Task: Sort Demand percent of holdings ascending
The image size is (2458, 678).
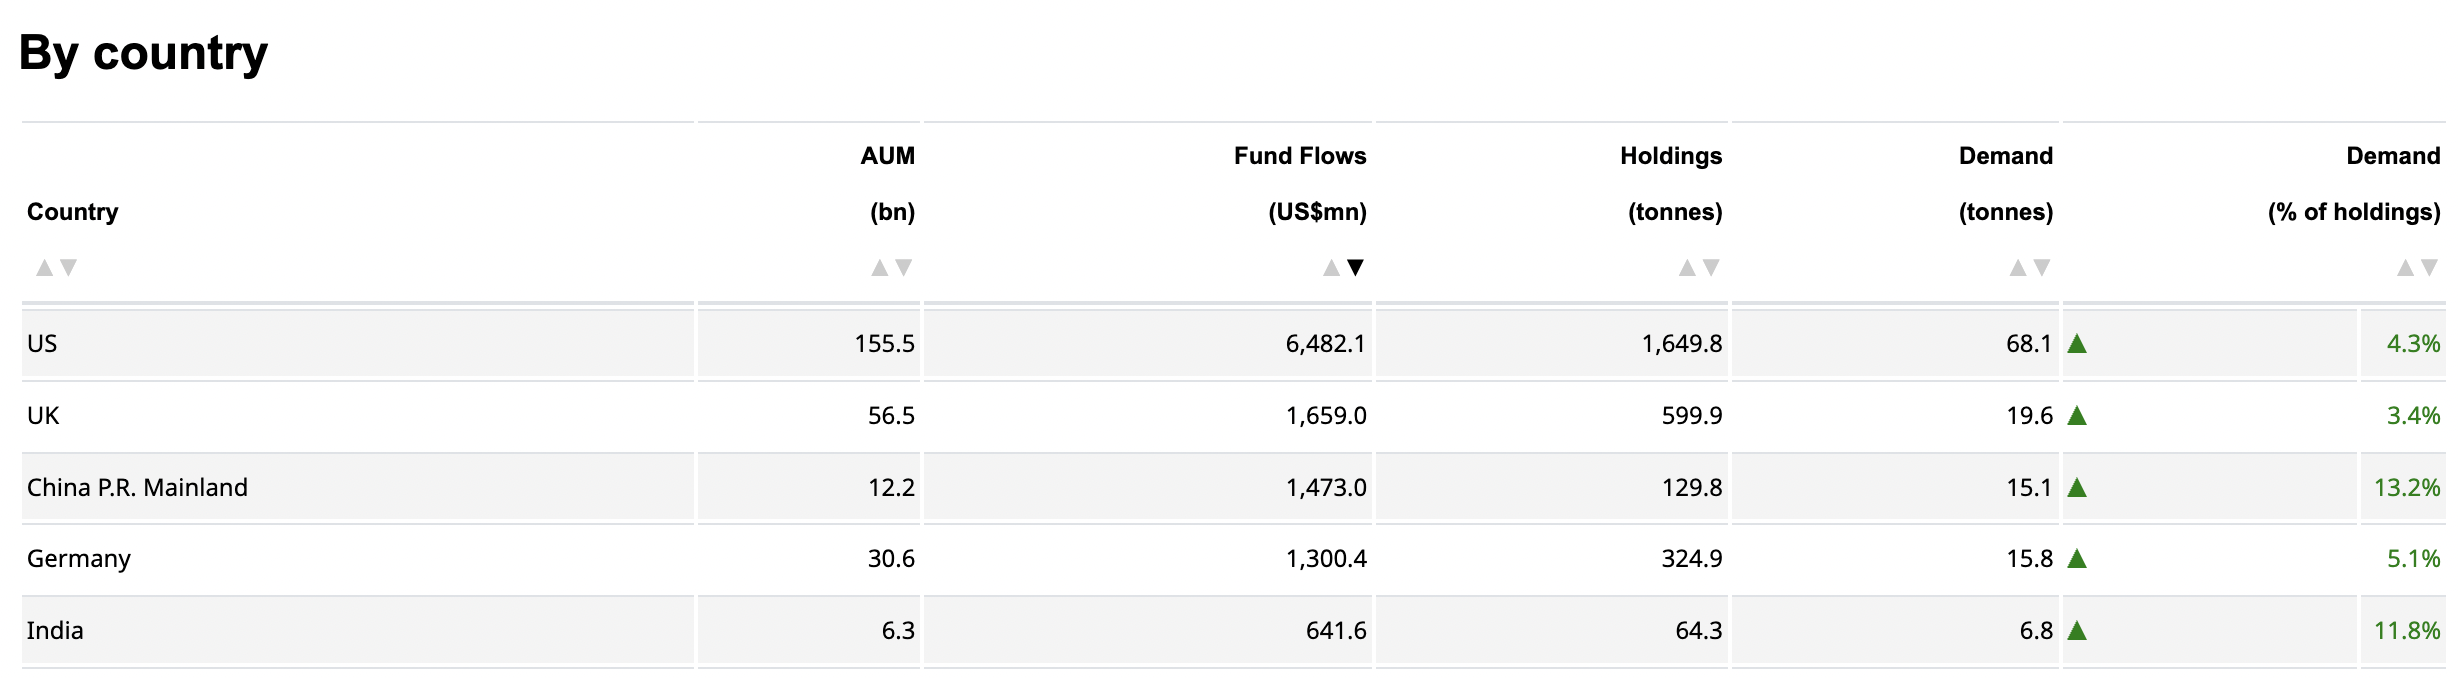Action: (x=2405, y=268)
